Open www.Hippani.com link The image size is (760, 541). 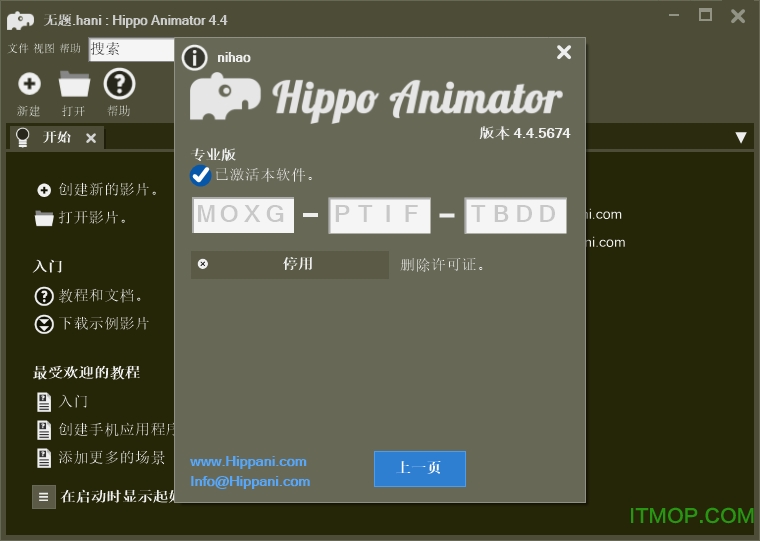(248, 461)
